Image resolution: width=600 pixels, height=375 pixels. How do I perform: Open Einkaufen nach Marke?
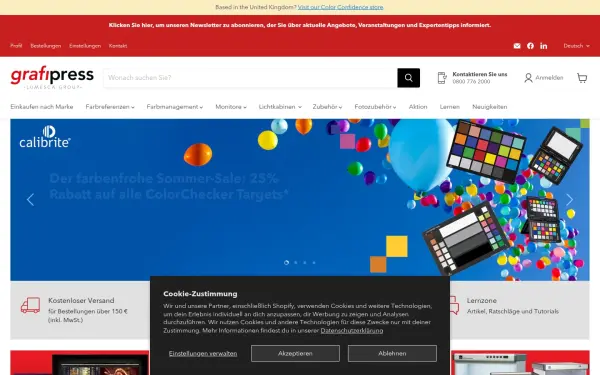42,107
